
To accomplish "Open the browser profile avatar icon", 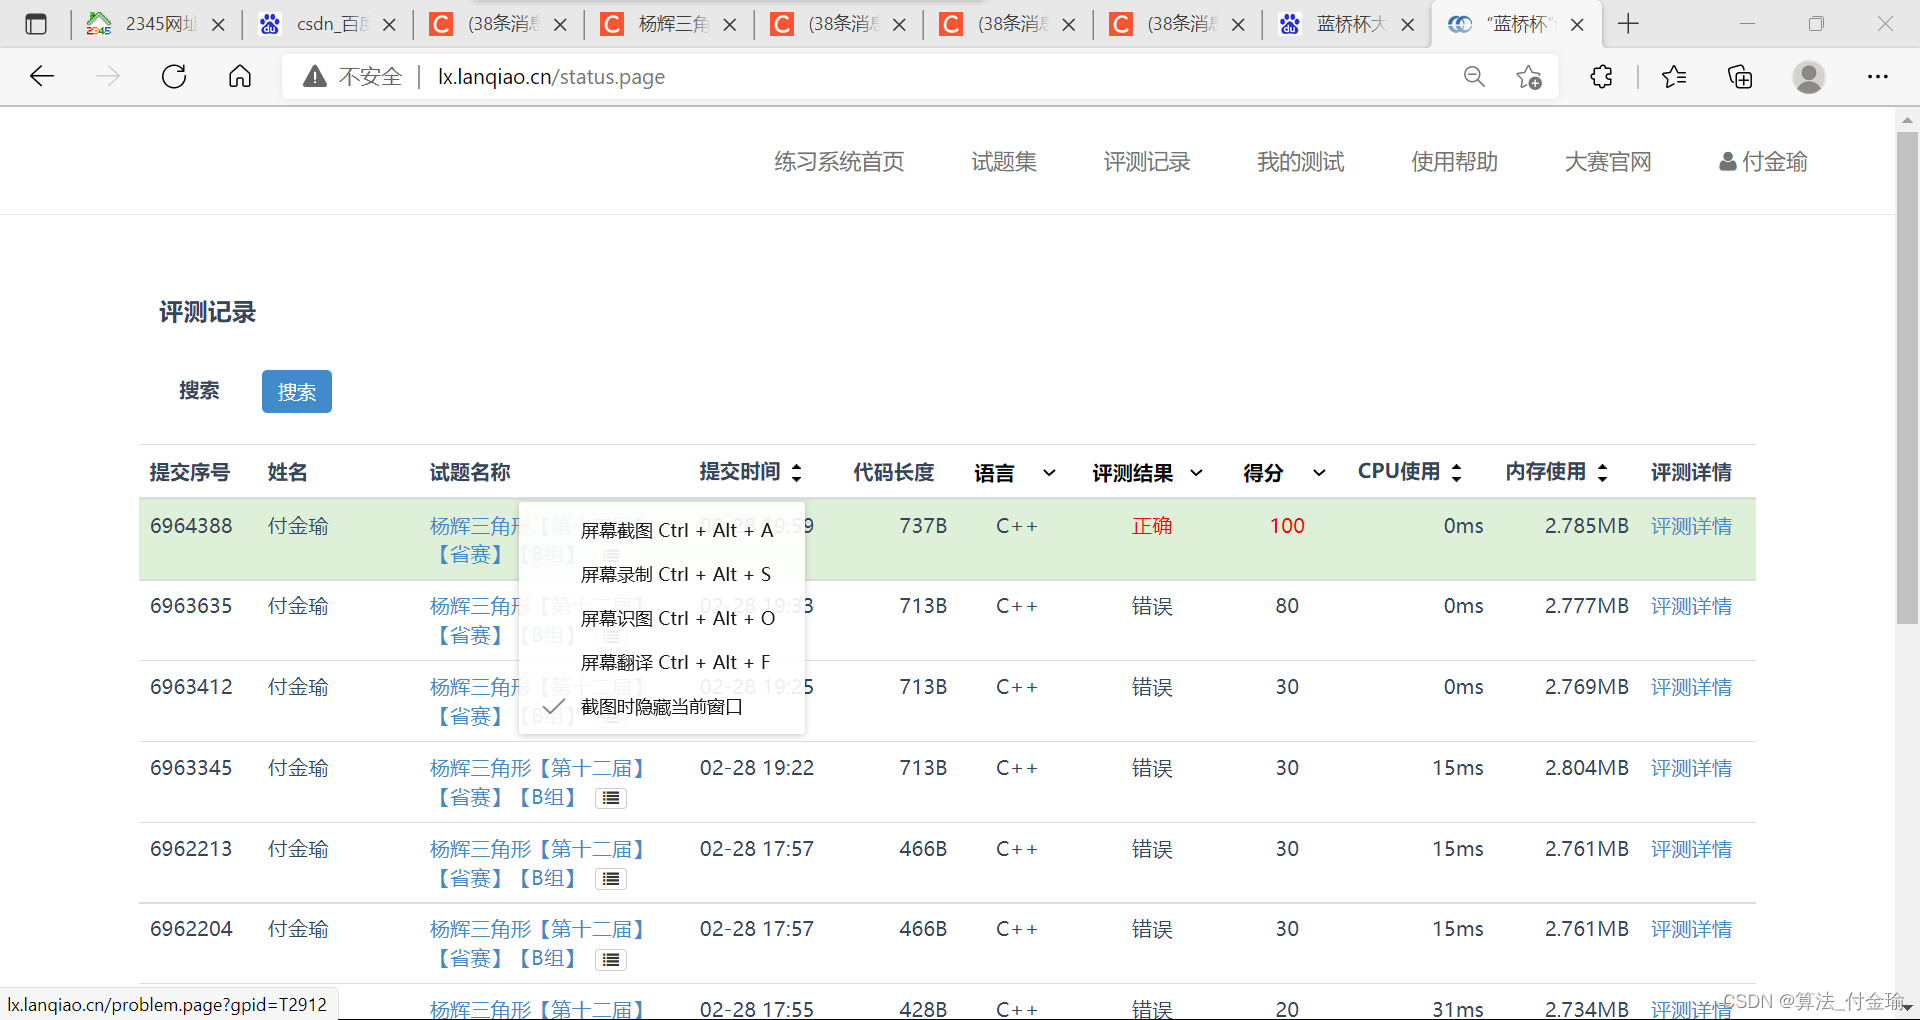I will tap(1809, 76).
